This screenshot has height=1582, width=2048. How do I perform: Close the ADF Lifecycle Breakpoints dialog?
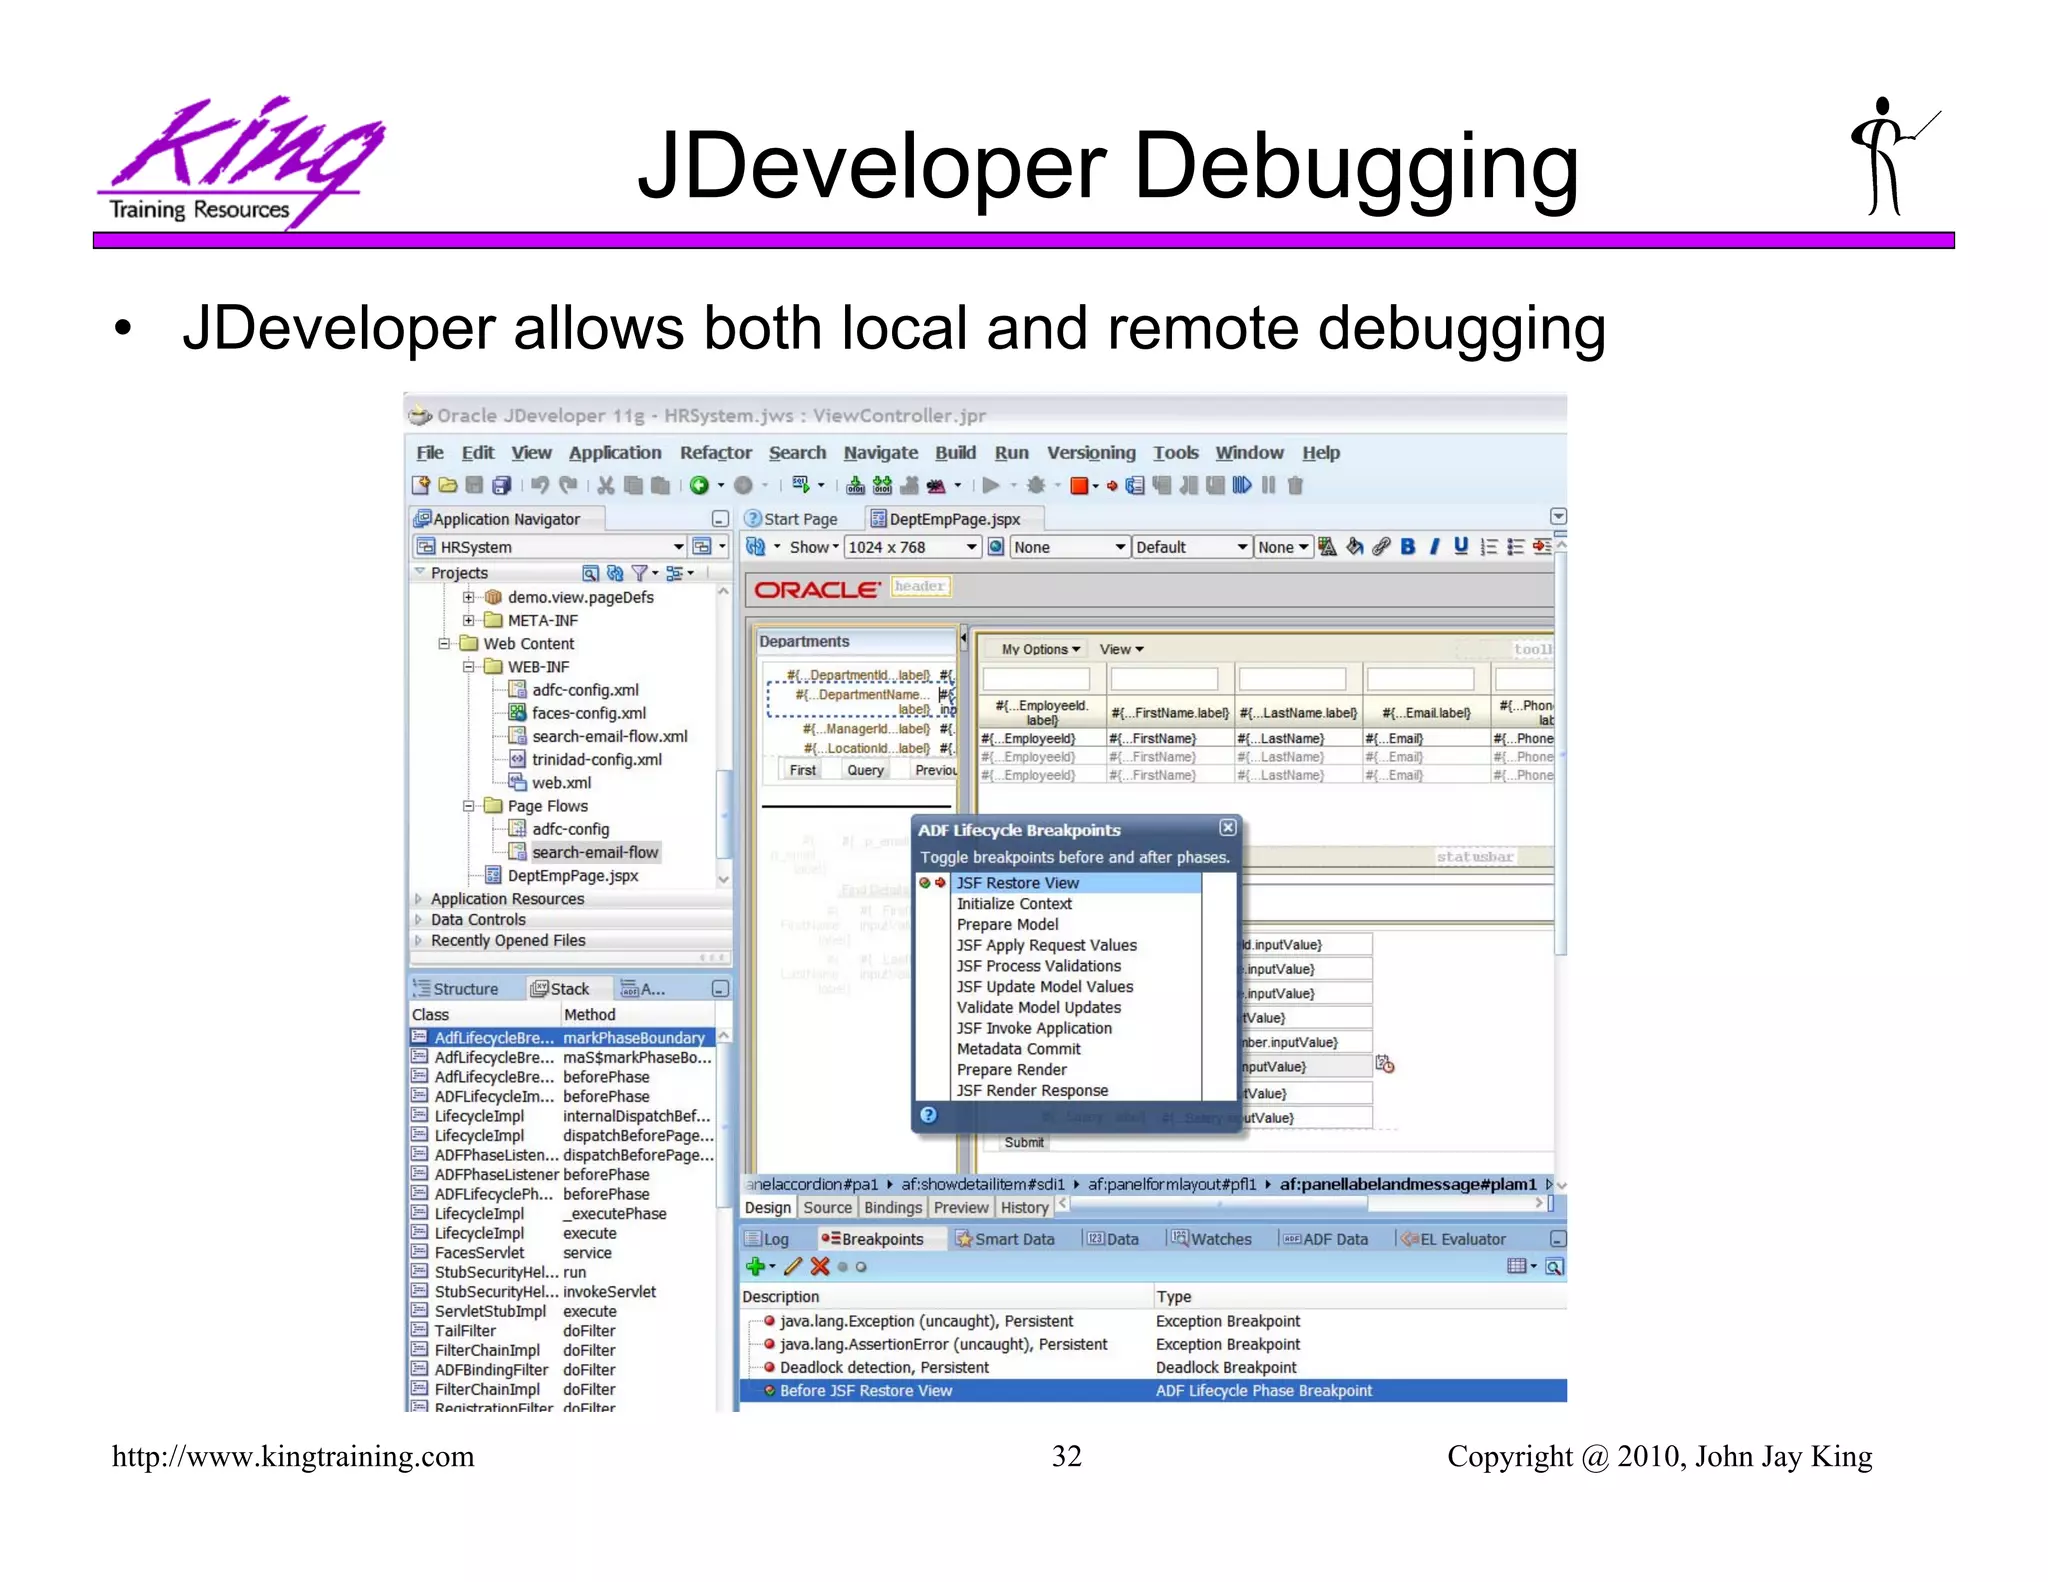(x=1228, y=828)
